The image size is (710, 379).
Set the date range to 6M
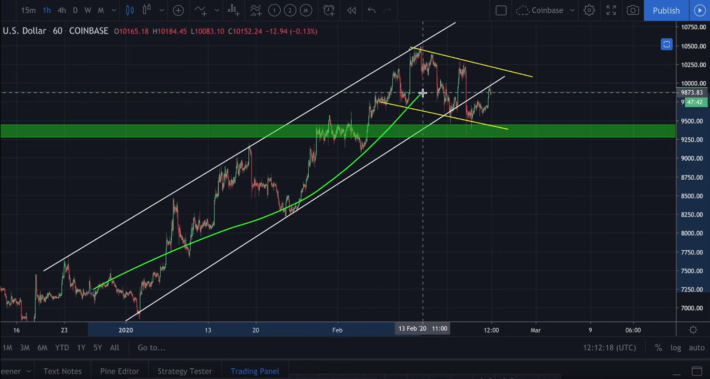[x=42, y=348]
